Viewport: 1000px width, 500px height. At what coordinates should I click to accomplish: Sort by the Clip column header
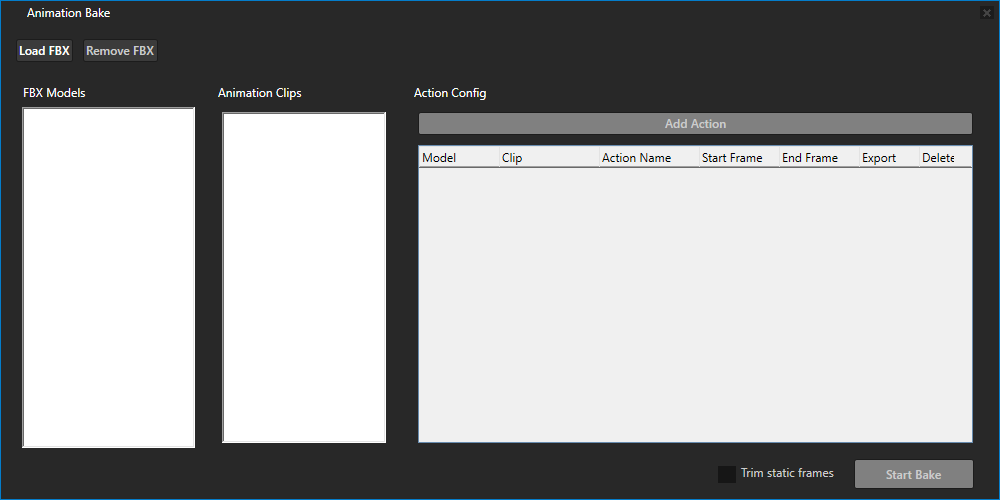click(x=549, y=158)
